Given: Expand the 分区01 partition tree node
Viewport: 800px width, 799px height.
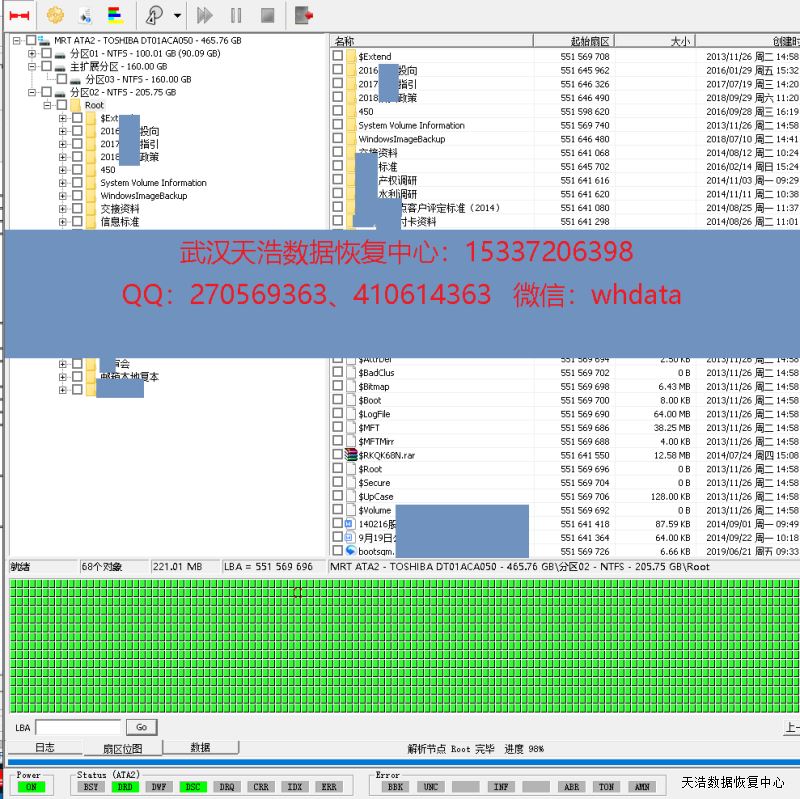Looking at the screenshot, I should click(x=32, y=53).
